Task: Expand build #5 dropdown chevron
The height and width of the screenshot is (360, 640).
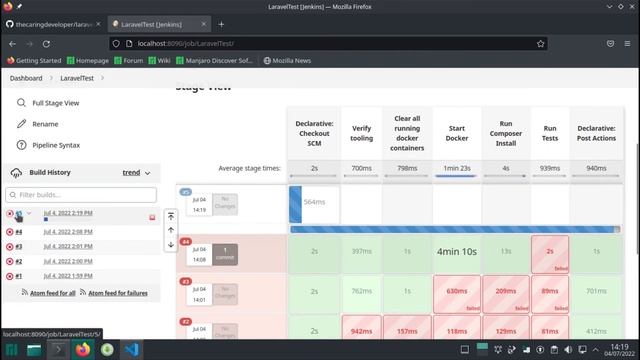Action: tap(29, 213)
